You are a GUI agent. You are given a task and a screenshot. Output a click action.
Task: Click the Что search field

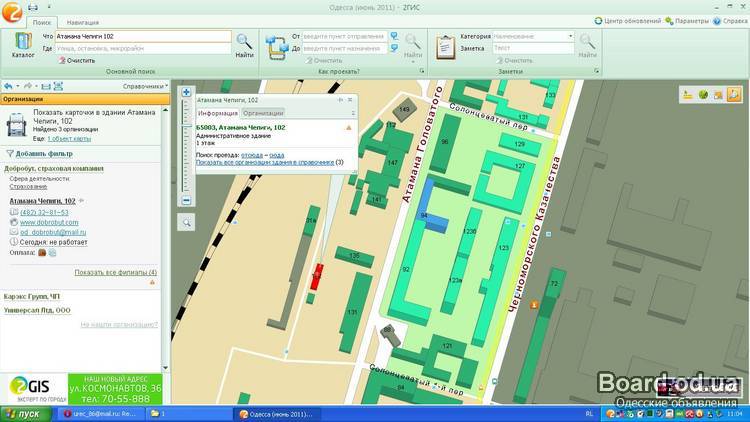[143, 36]
